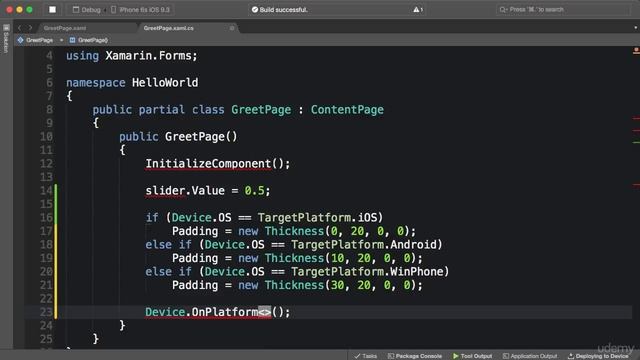Open the Tasks pad
Image resolution: width=640 pixels, height=360 pixels.
(x=366, y=356)
